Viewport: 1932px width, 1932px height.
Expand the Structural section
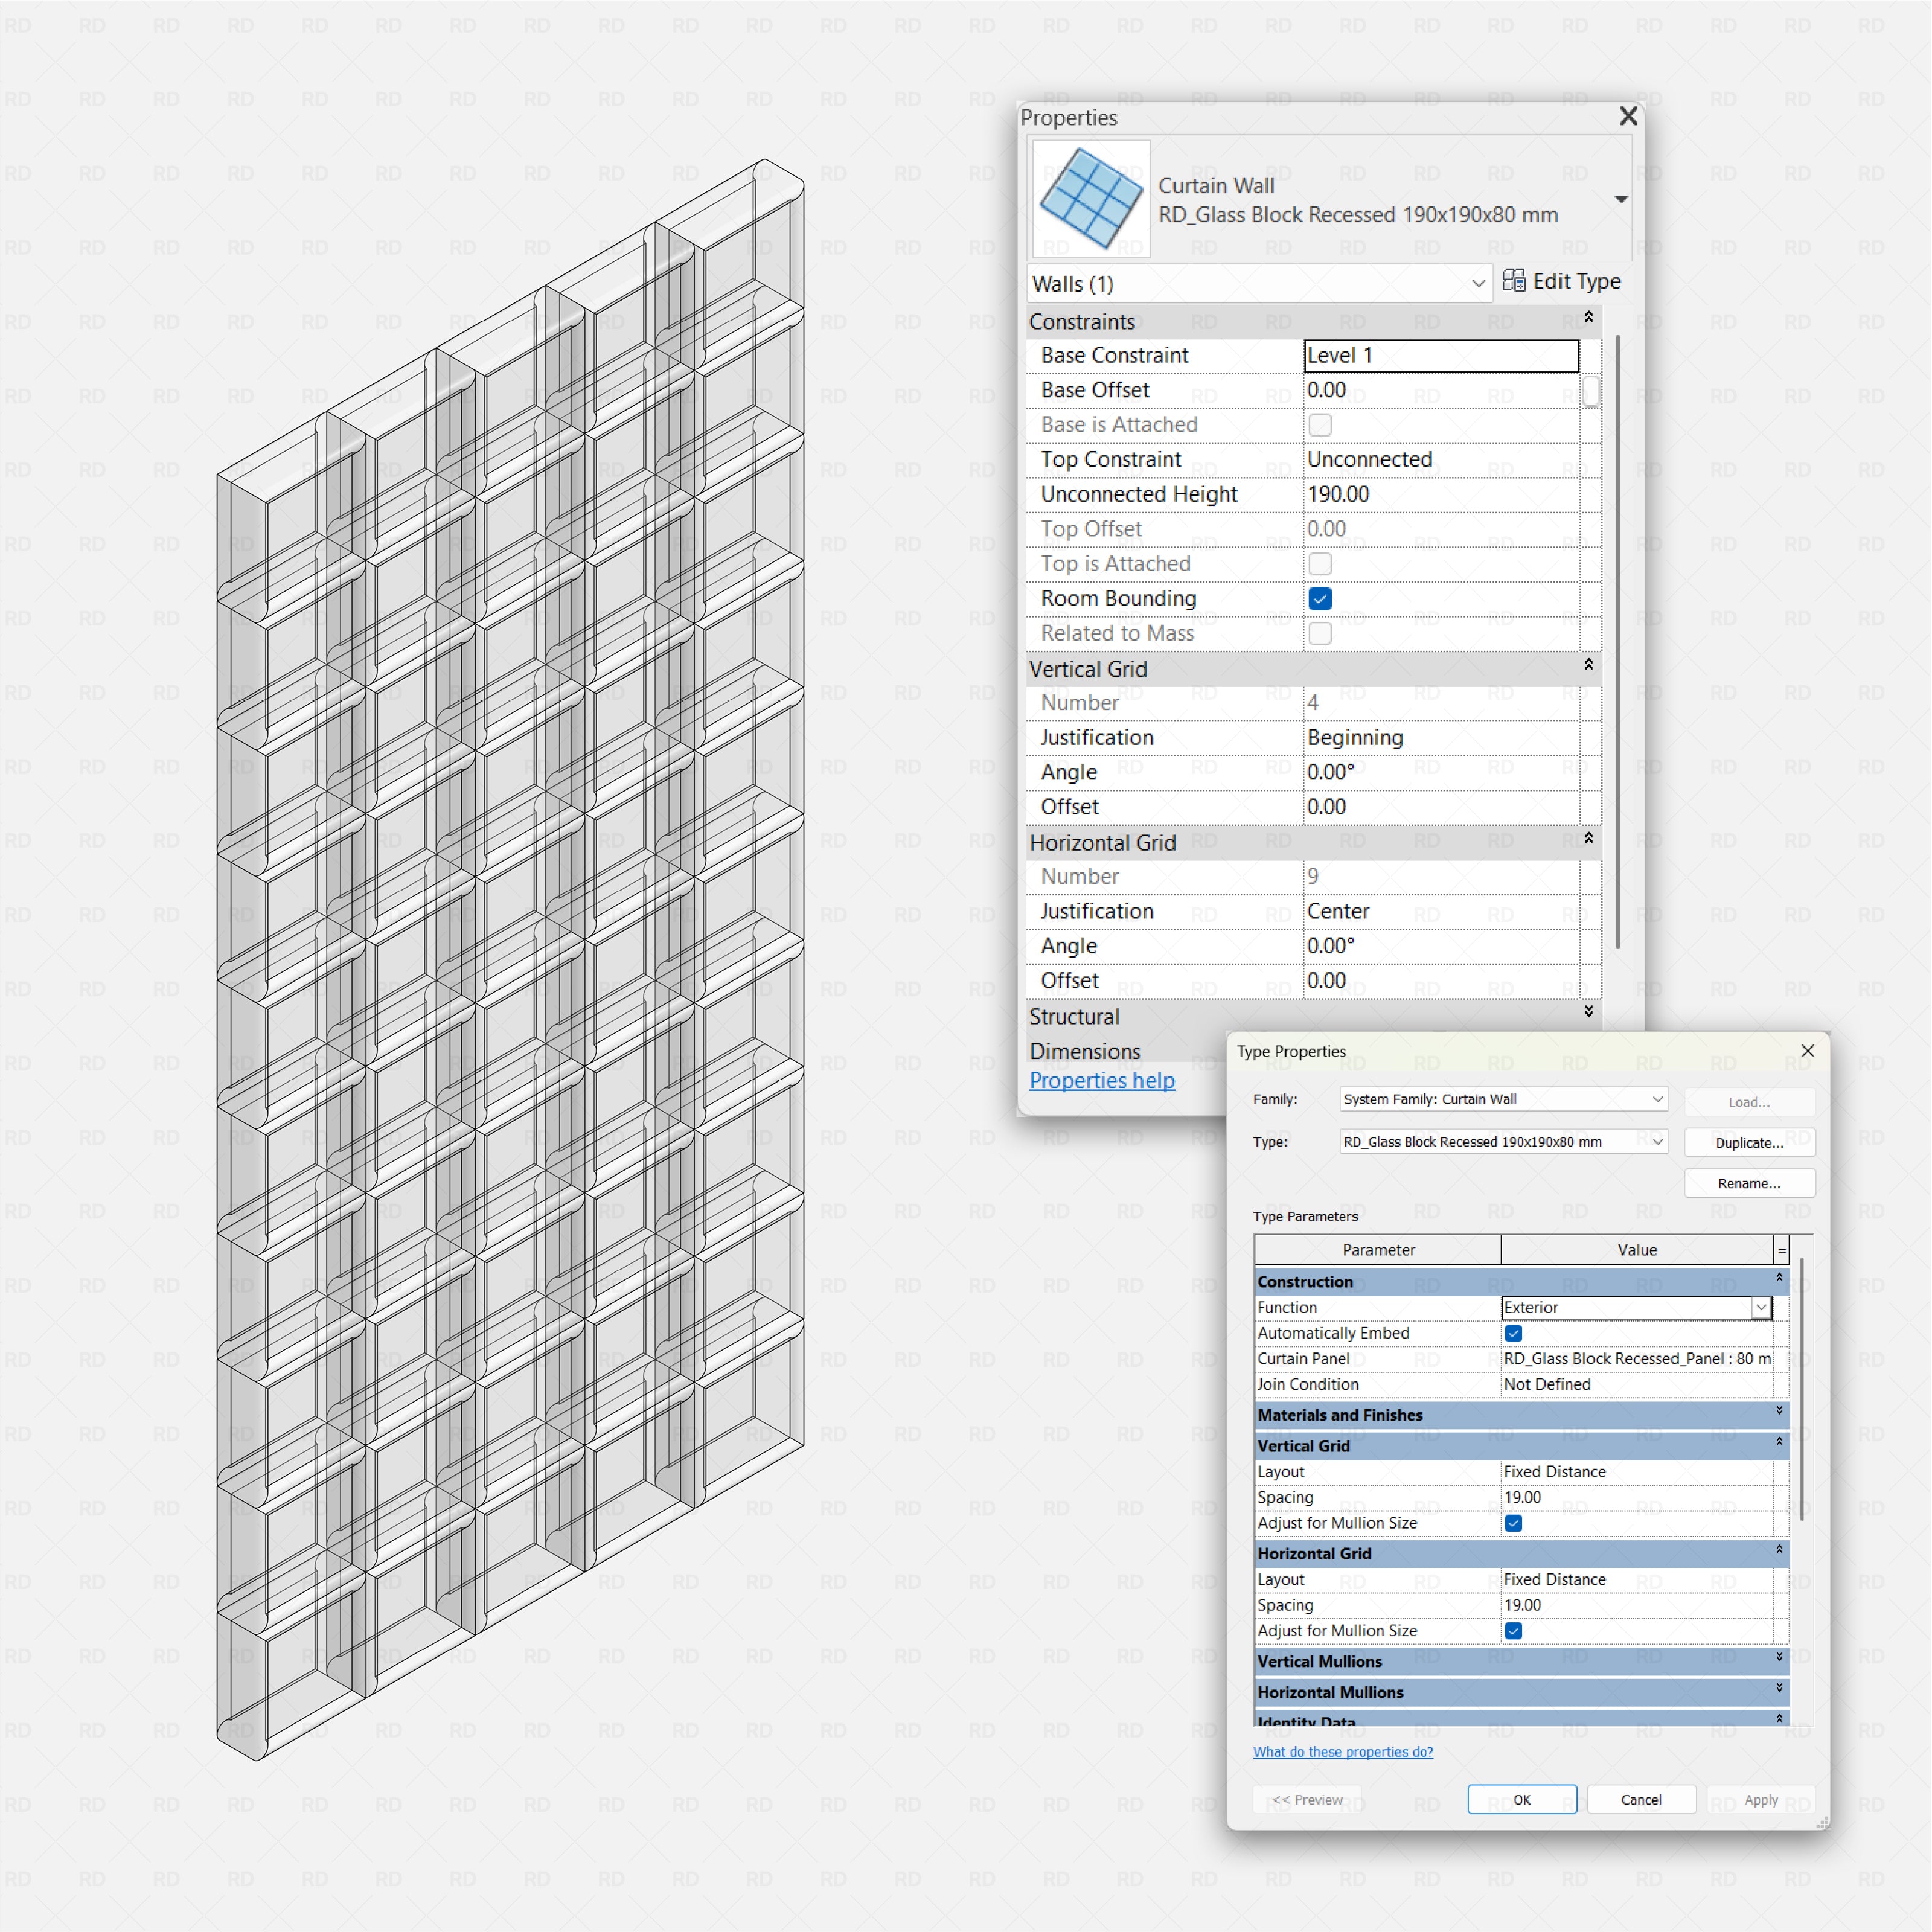(1588, 1012)
